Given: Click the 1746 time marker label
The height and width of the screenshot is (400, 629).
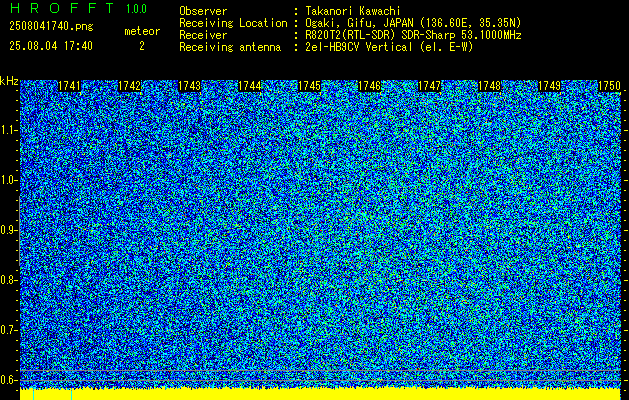Looking at the screenshot, I should [369, 86].
